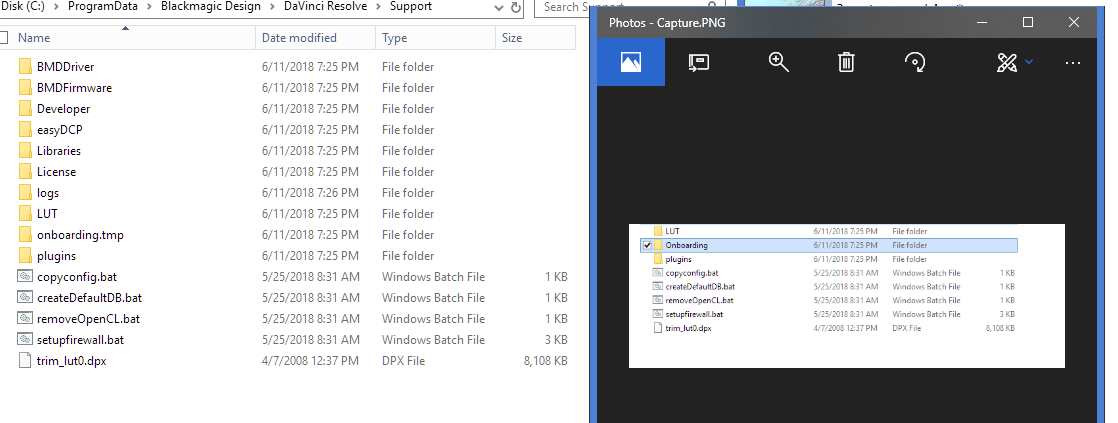The width and height of the screenshot is (1118, 423).
Task: Click the trim_lut0.dpx file icon in Explorer
Action: coord(25,361)
